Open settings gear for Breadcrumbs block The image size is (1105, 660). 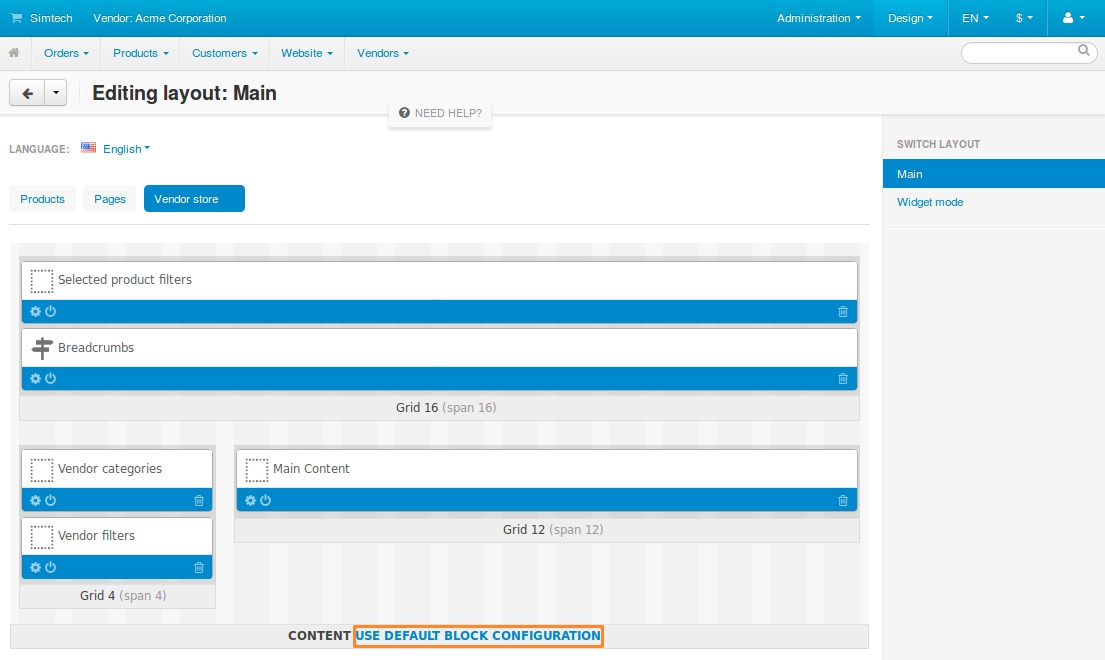pos(35,378)
